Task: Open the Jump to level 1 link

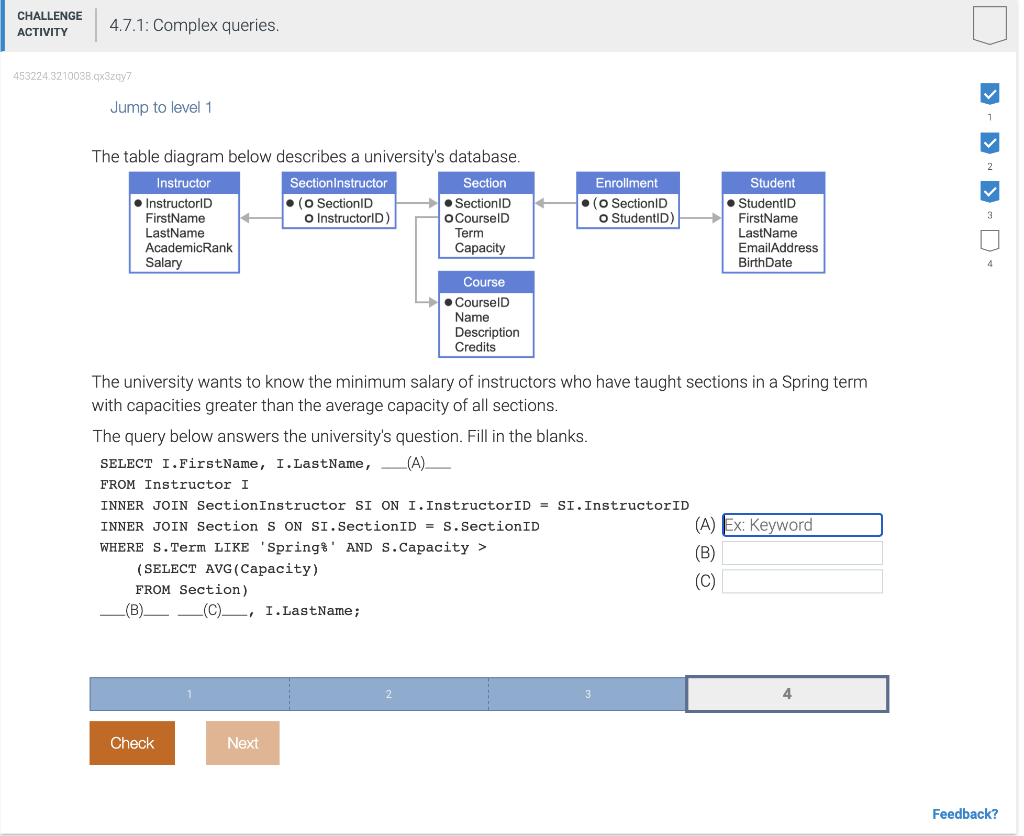Action: [x=161, y=107]
